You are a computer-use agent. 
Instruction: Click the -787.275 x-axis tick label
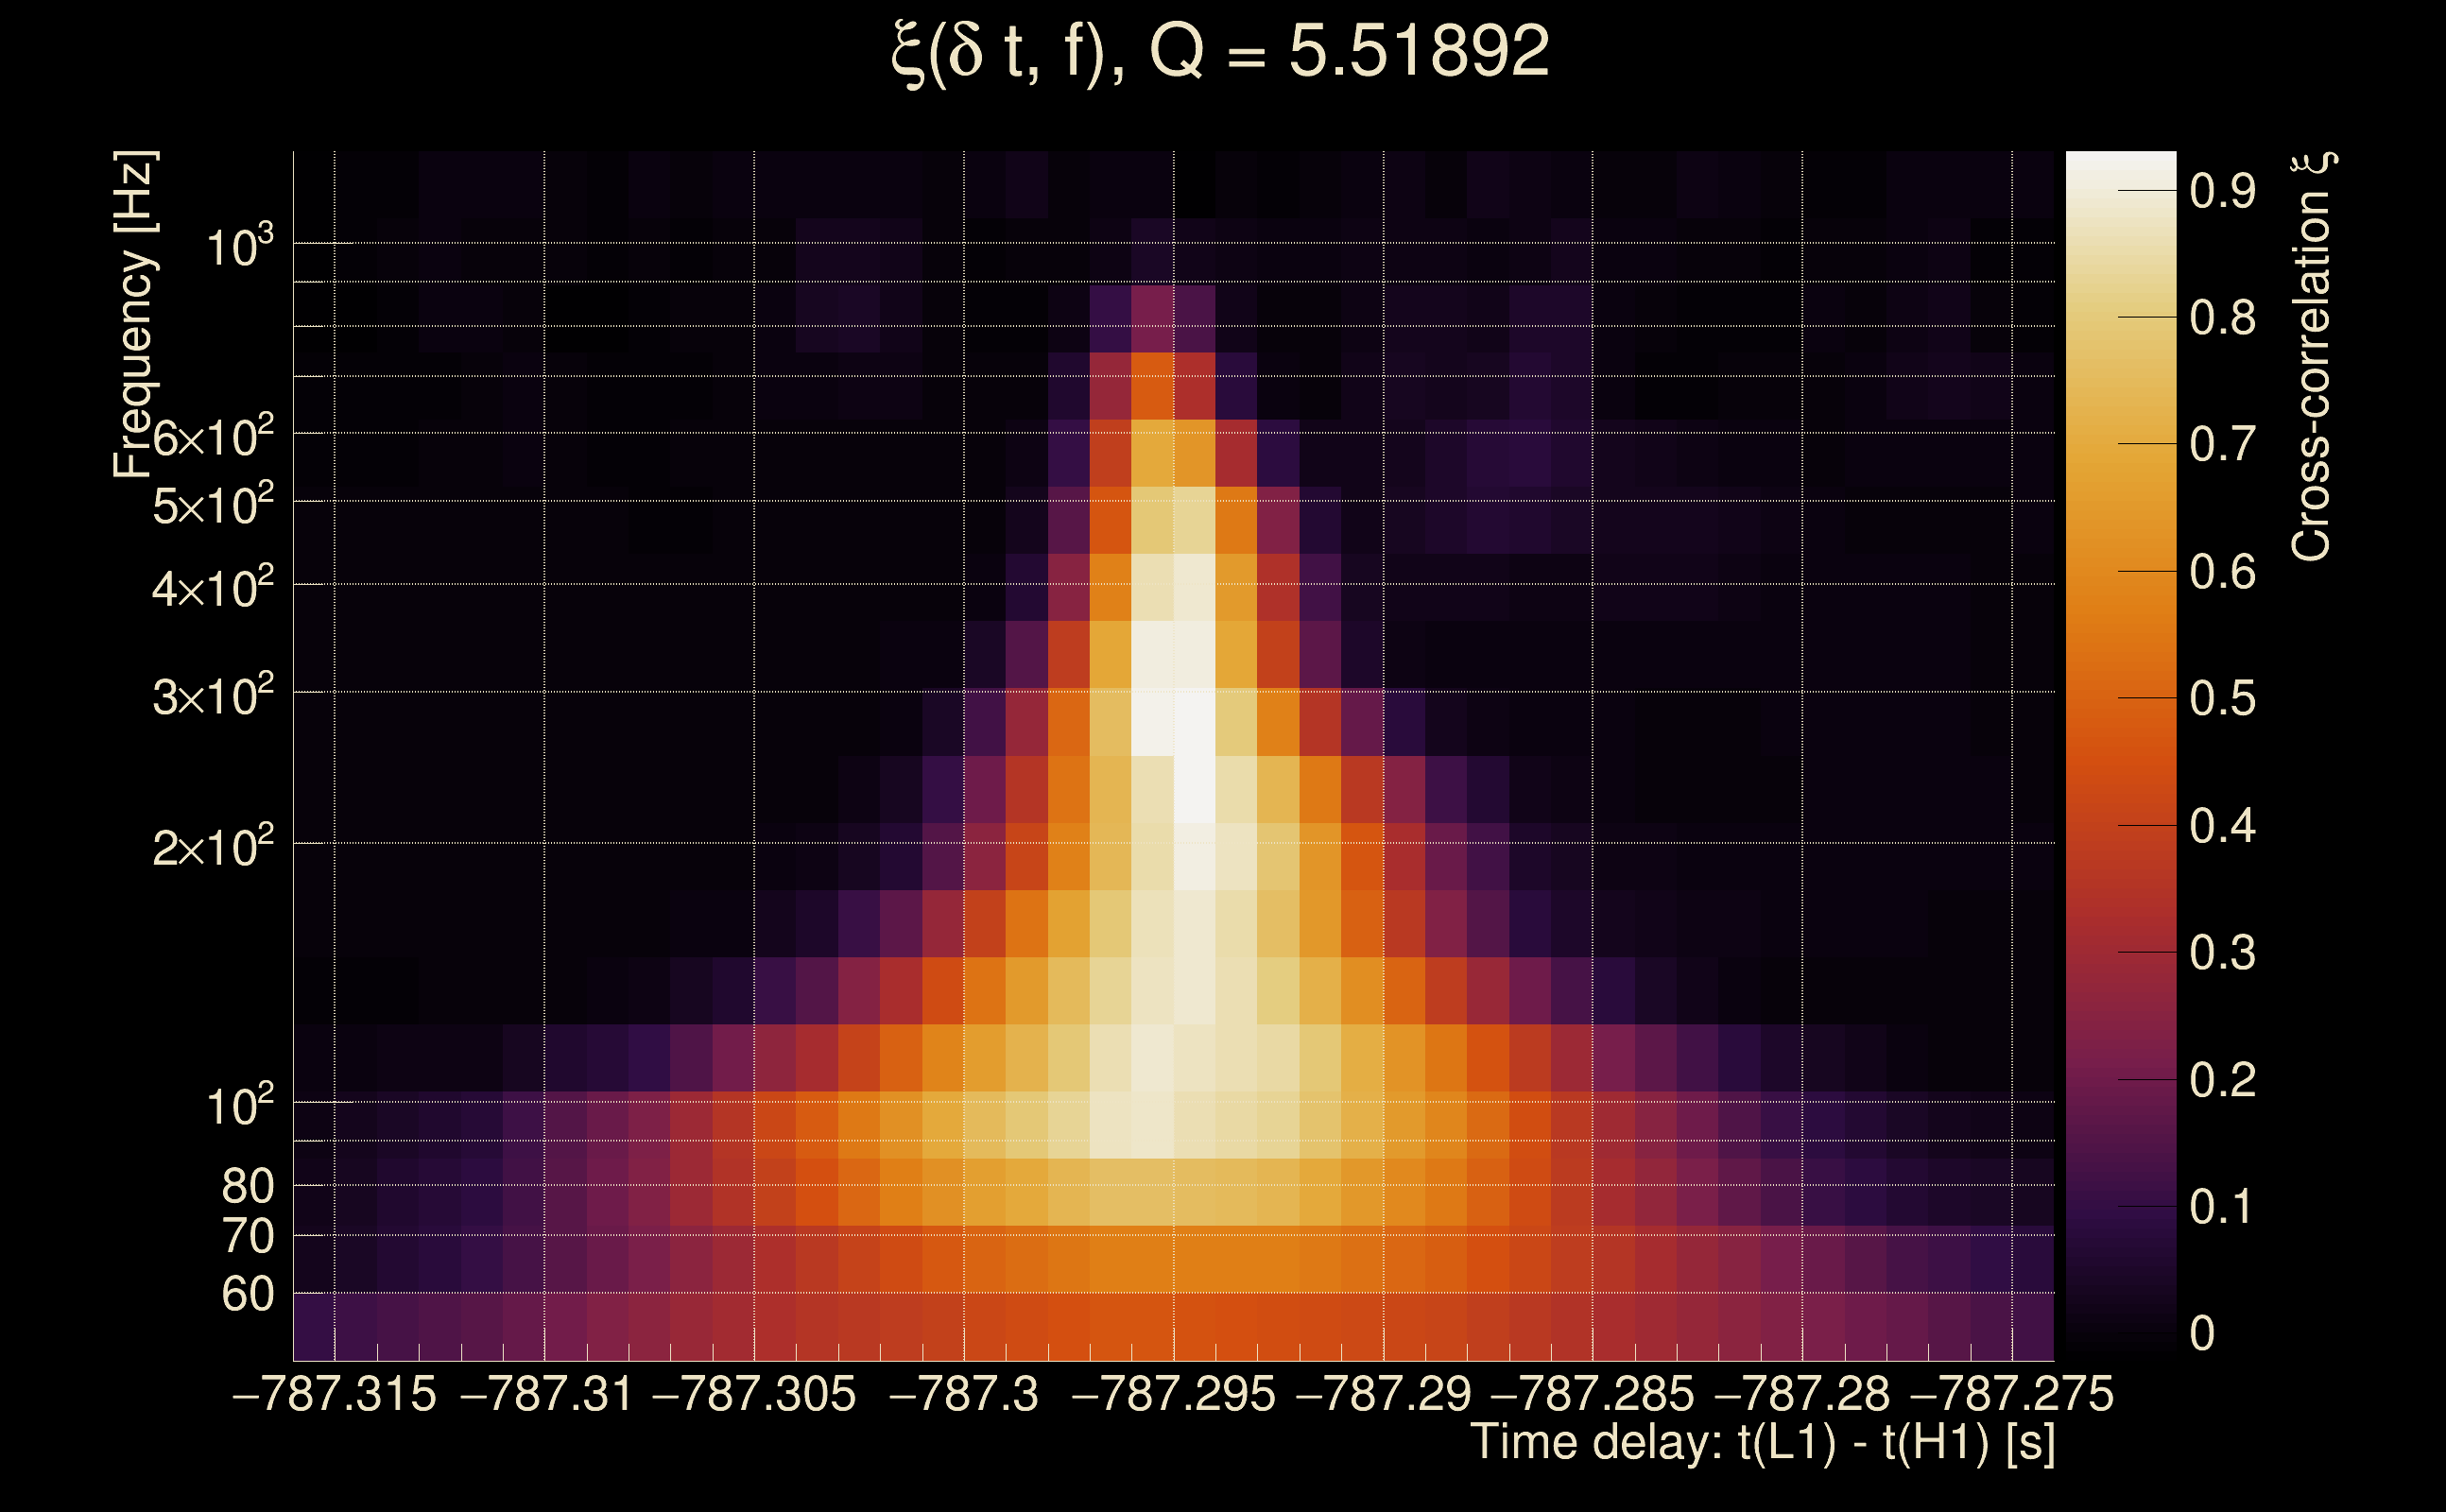[x=2011, y=1394]
